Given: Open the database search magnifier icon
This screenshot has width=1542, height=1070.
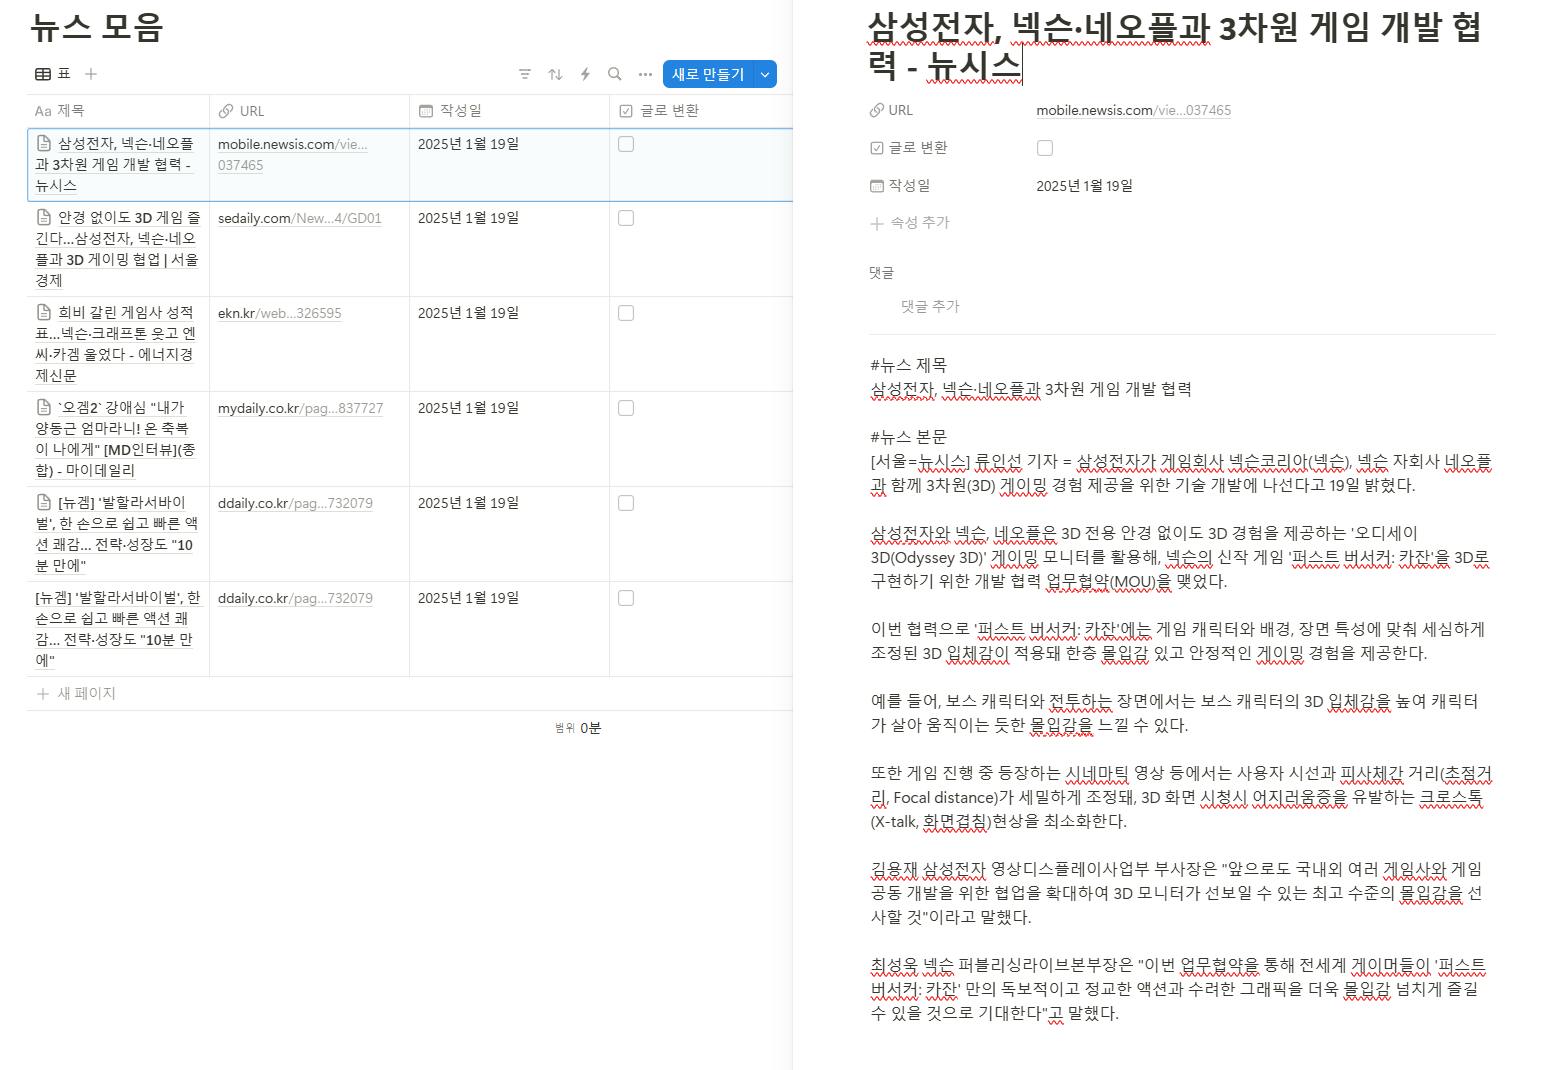Looking at the screenshot, I should point(615,74).
